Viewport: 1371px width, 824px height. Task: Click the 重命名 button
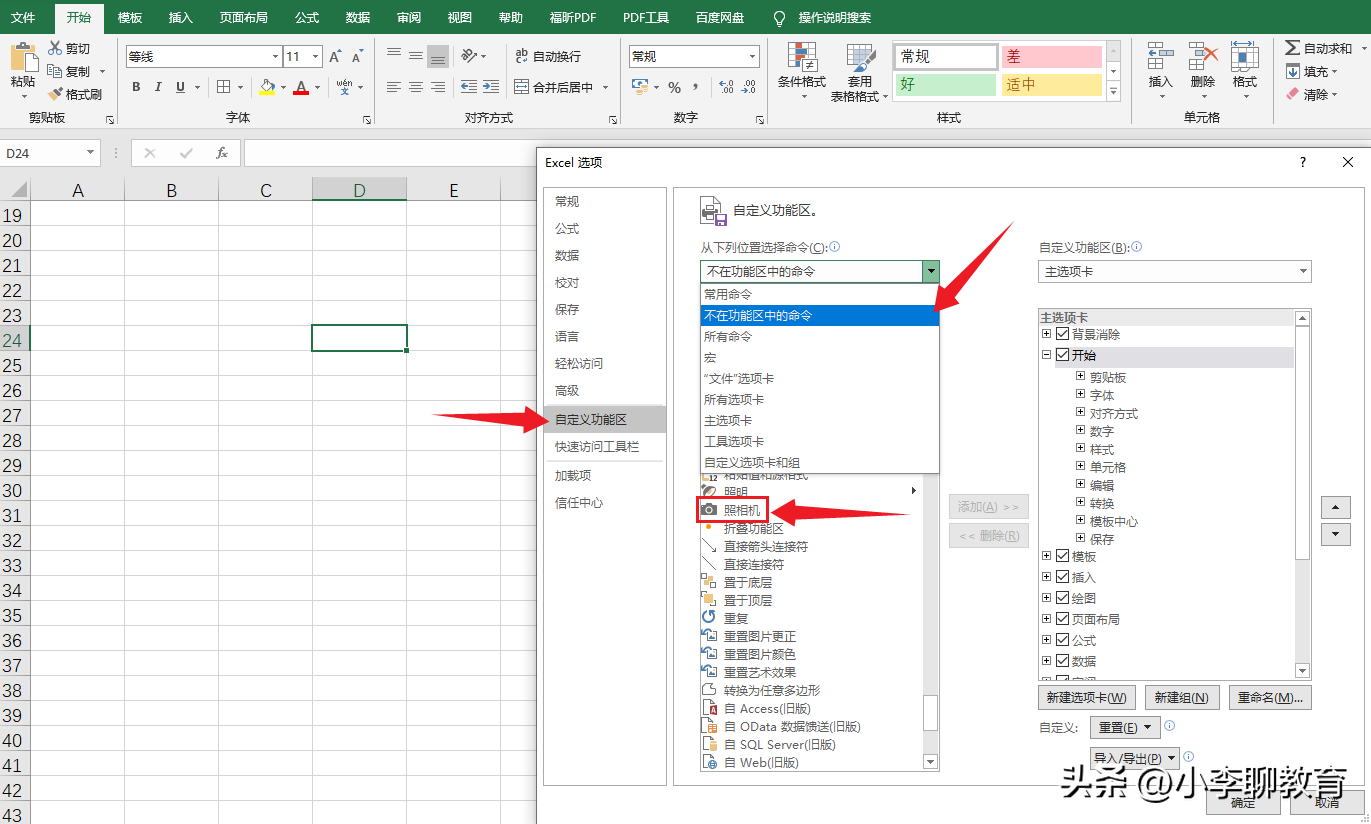1269,697
